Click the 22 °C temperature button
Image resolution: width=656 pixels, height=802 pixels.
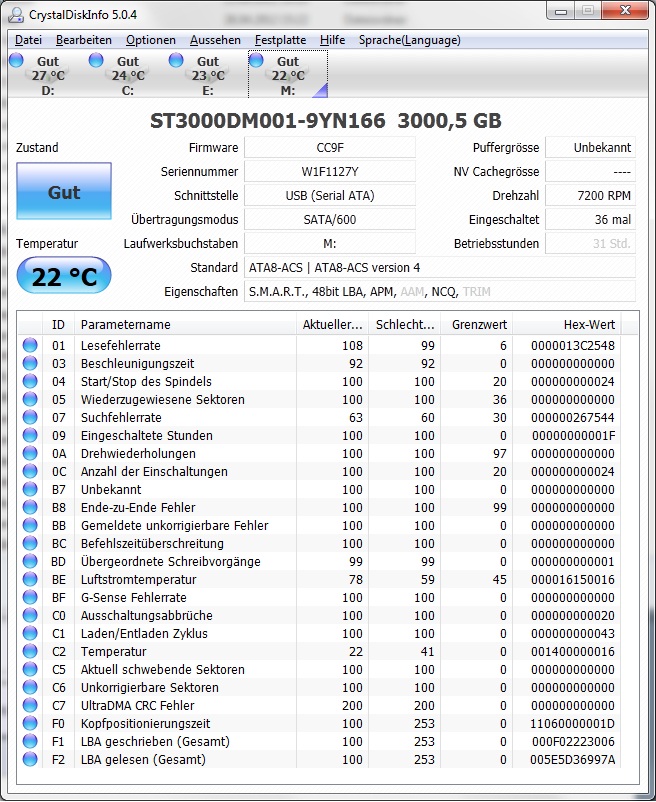pos(64,276)
